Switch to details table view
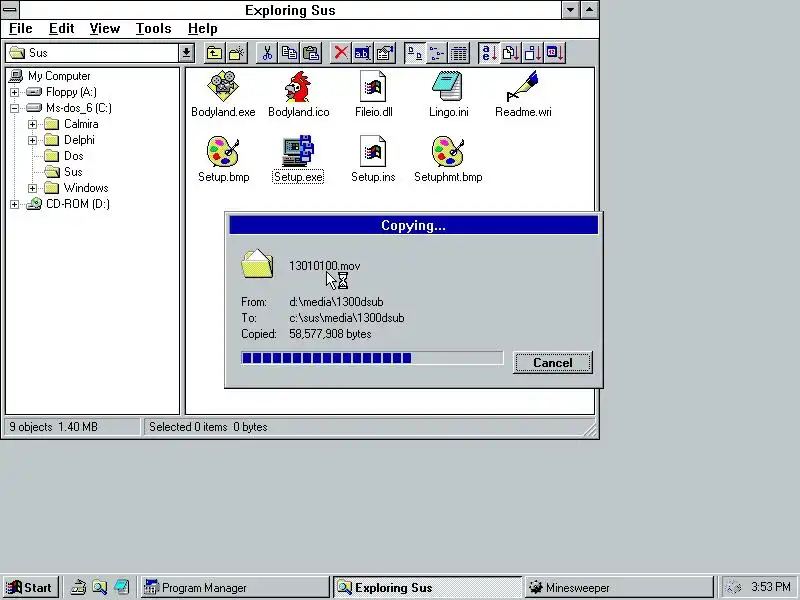This screenshot has width=800, height=600. point(459,53)
